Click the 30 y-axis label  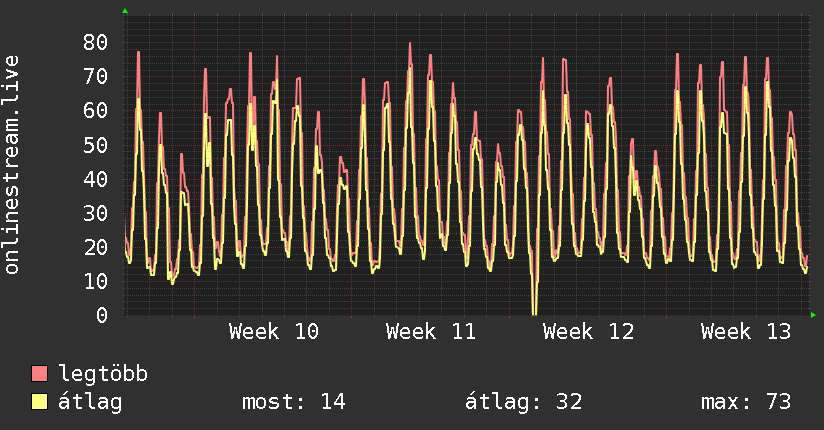coord(96,213)
